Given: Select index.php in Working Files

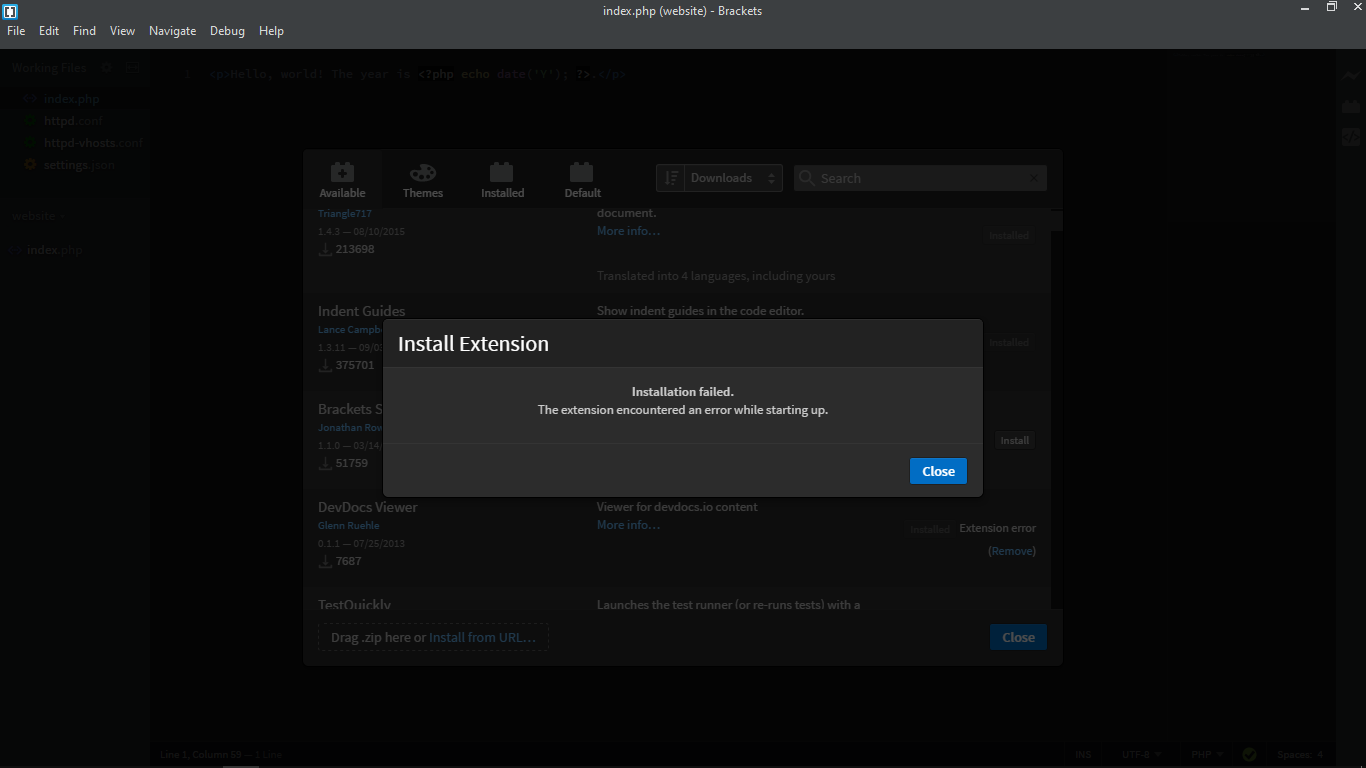Looking at the screenshot, I should (72, 99).
